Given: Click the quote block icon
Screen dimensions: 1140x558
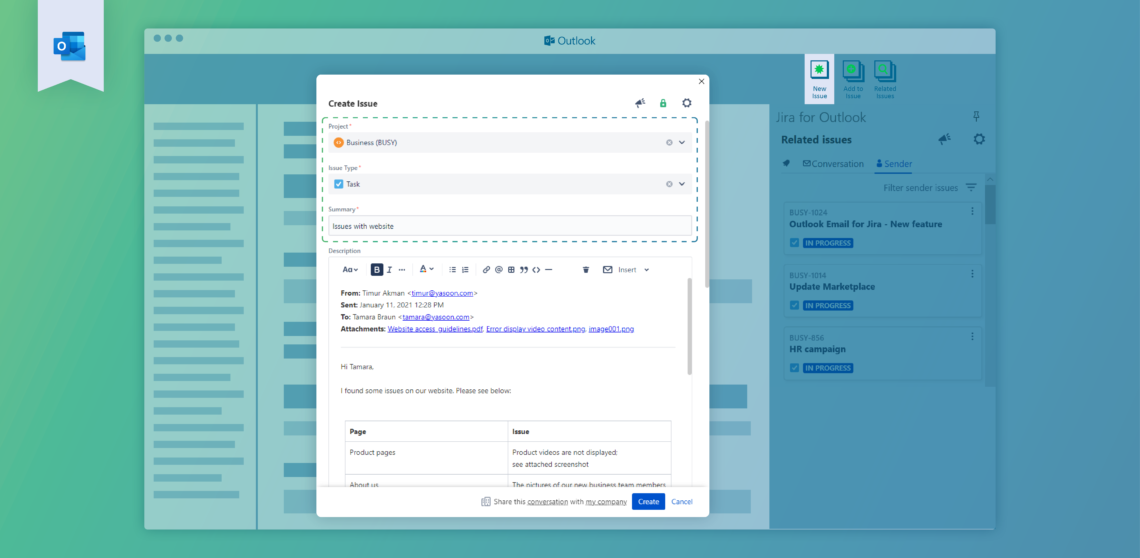Looking at the screenshot, I should tap(523, 270).
